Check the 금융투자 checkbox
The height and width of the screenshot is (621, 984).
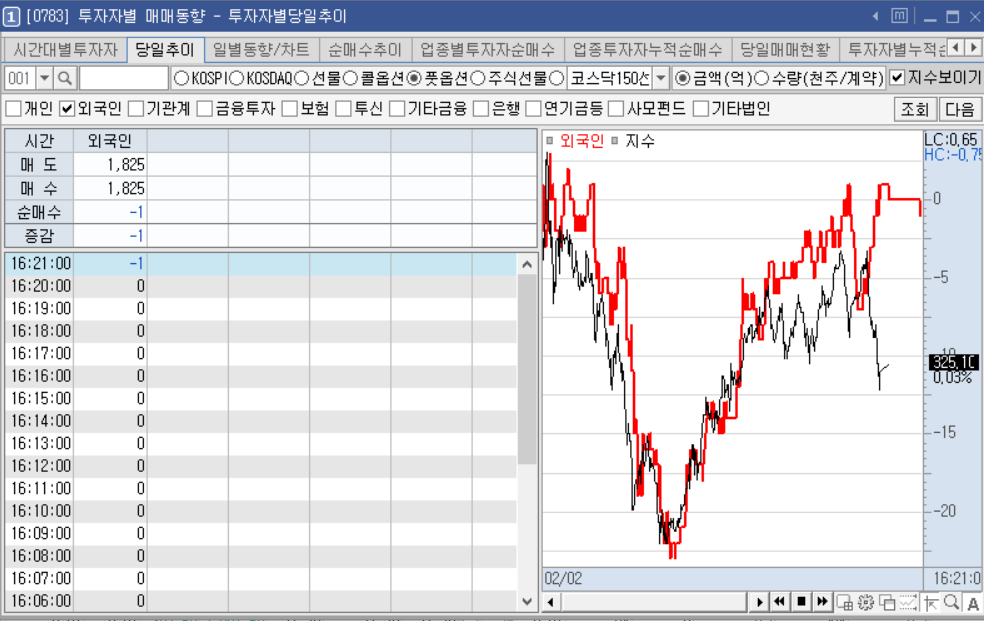click(x=205, y=109)
